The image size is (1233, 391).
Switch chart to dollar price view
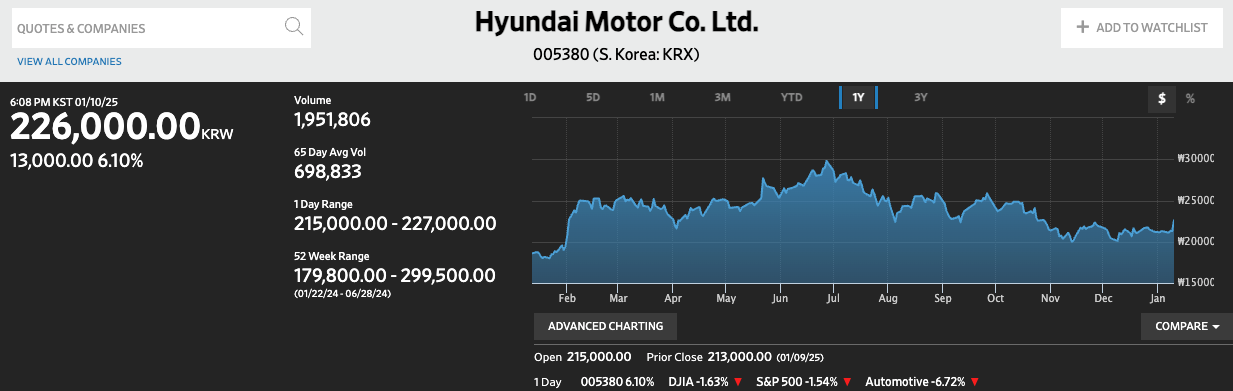coord(1162,98)
